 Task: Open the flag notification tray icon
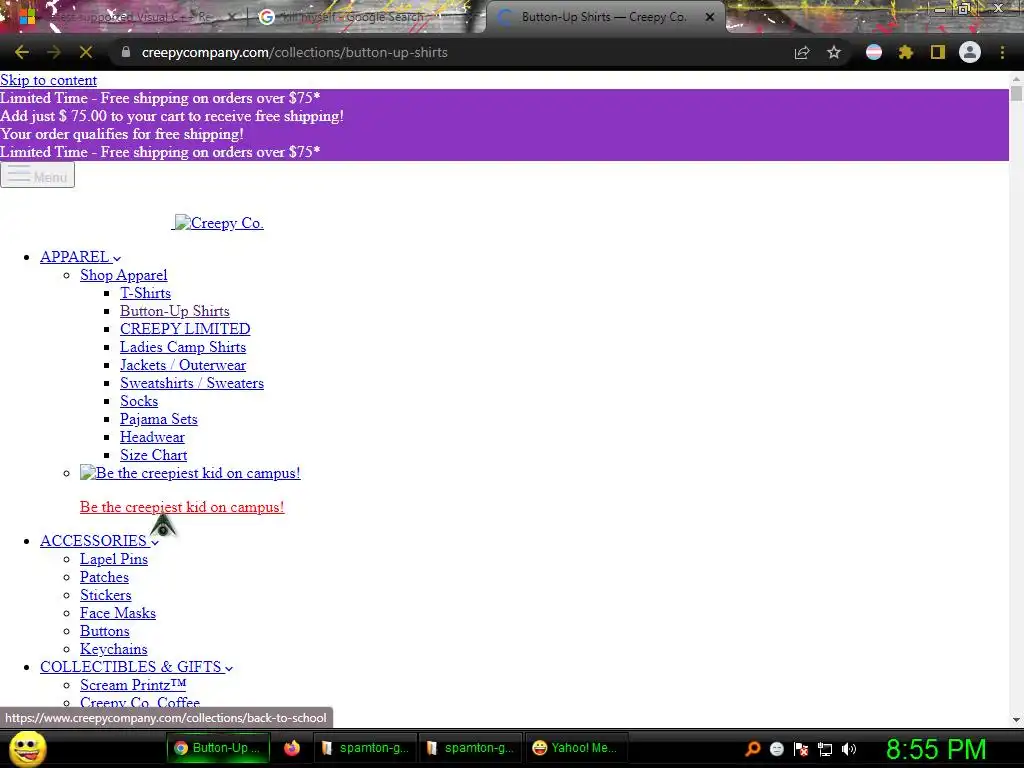point(801,748)
